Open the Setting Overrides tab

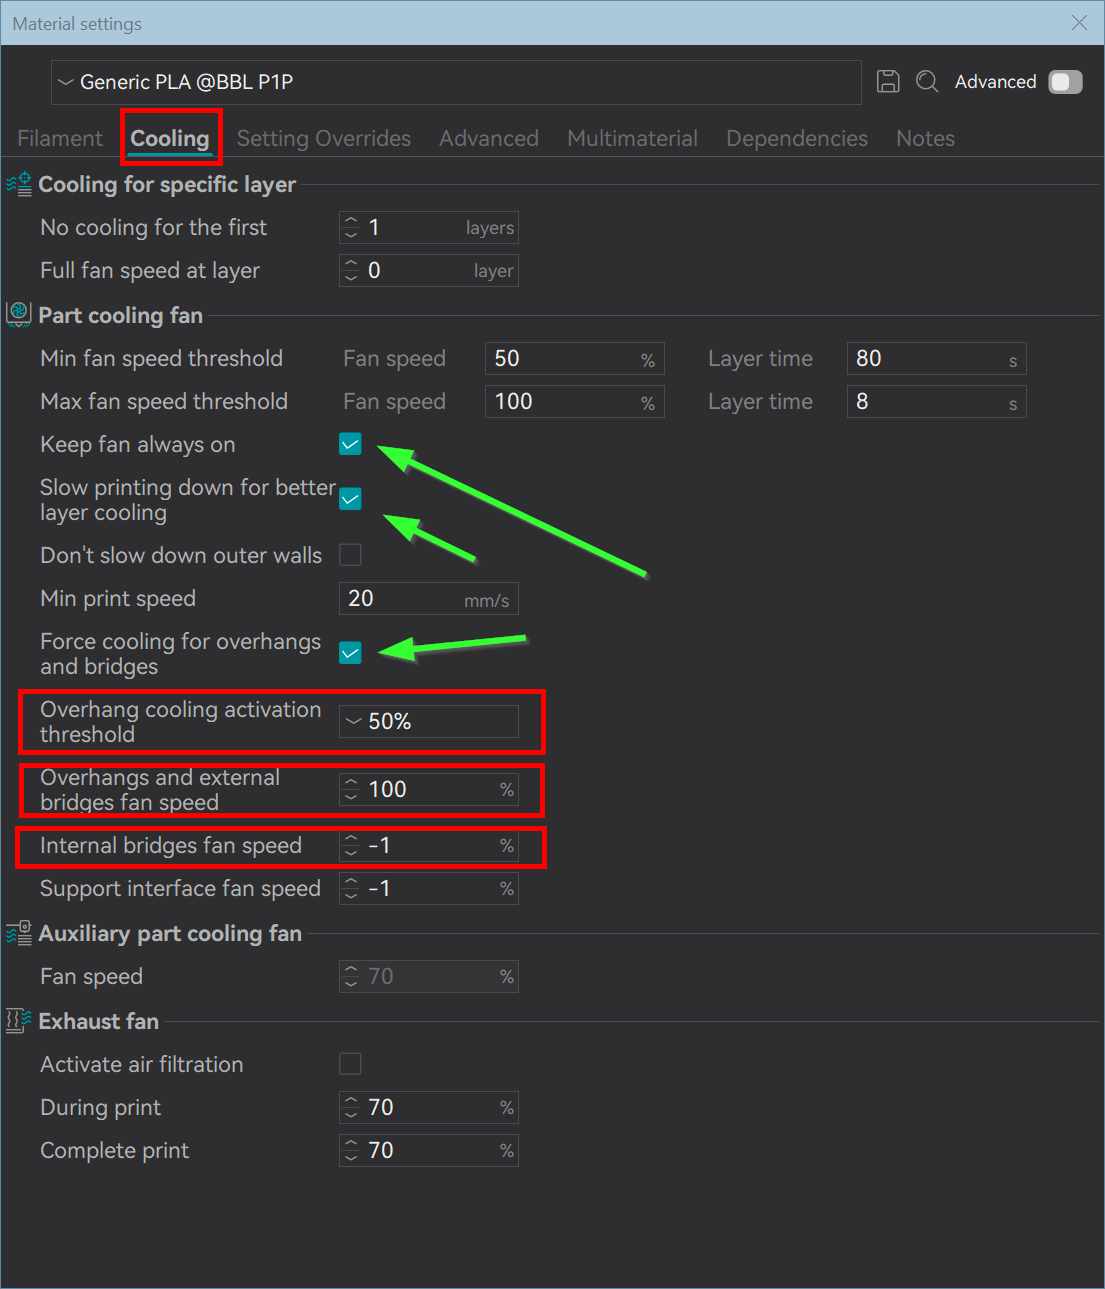tap(324, 139)
